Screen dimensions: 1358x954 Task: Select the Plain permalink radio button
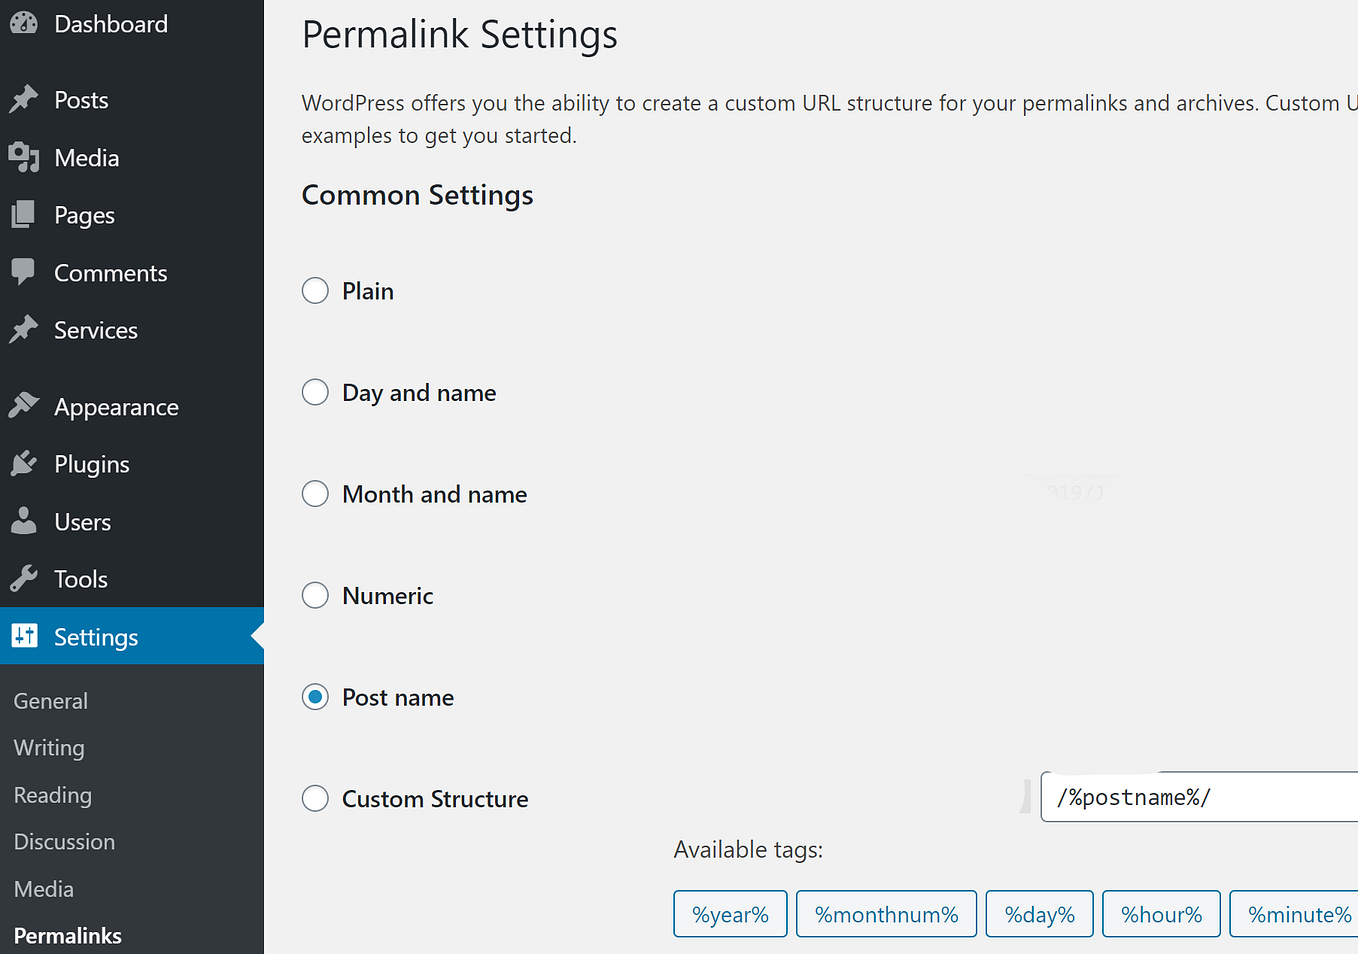click(315, 291)
